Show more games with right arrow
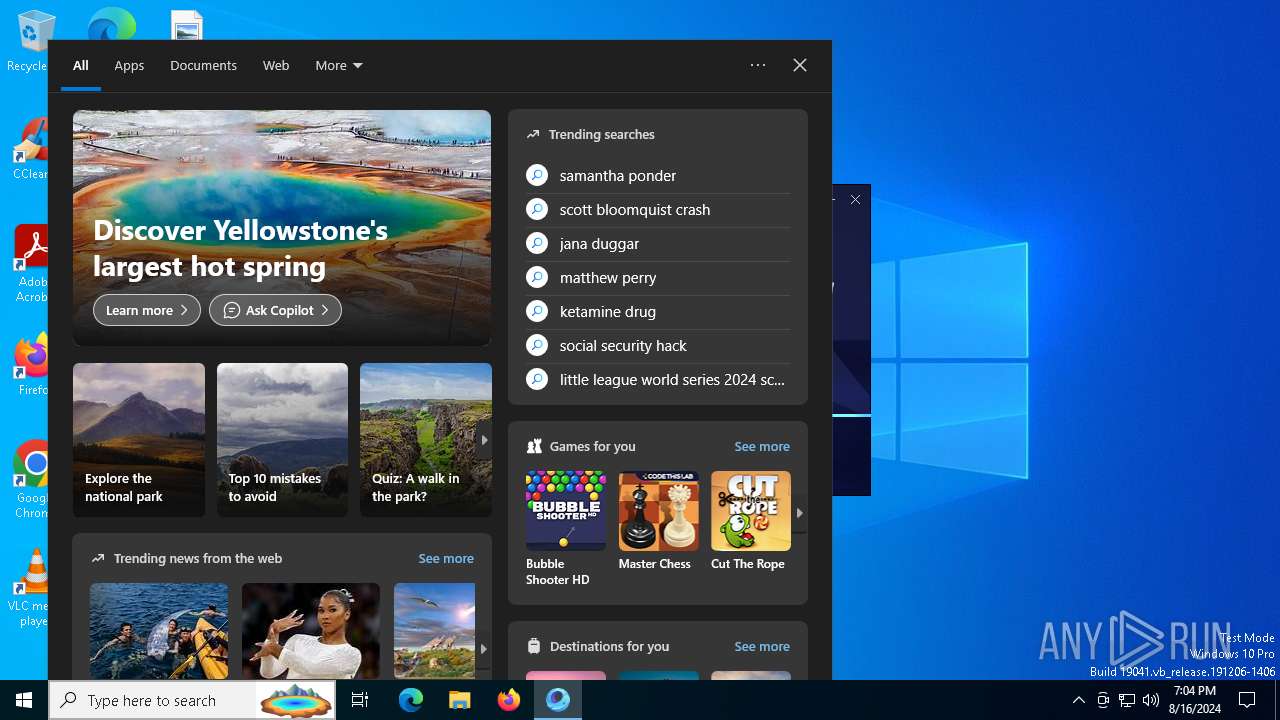1280x720 pixels. pyautogui.click(x=799, y=512)
